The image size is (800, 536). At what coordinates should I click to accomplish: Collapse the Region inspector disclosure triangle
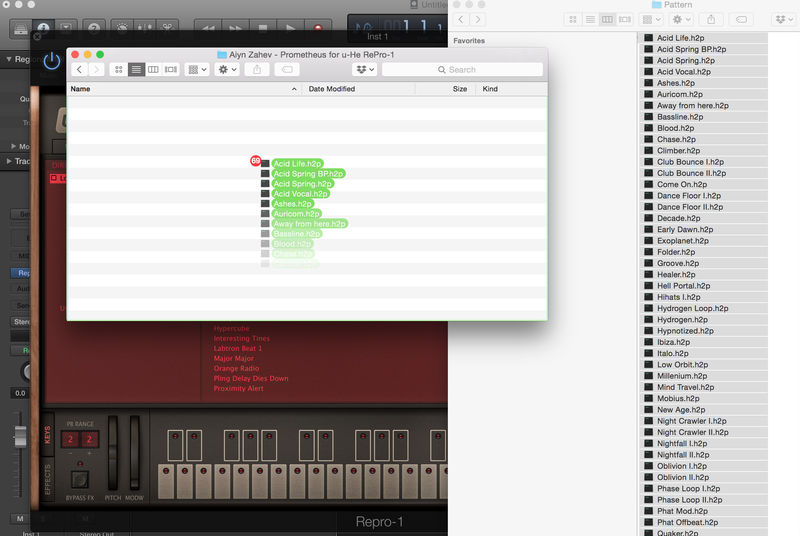[x=9, y=59]
